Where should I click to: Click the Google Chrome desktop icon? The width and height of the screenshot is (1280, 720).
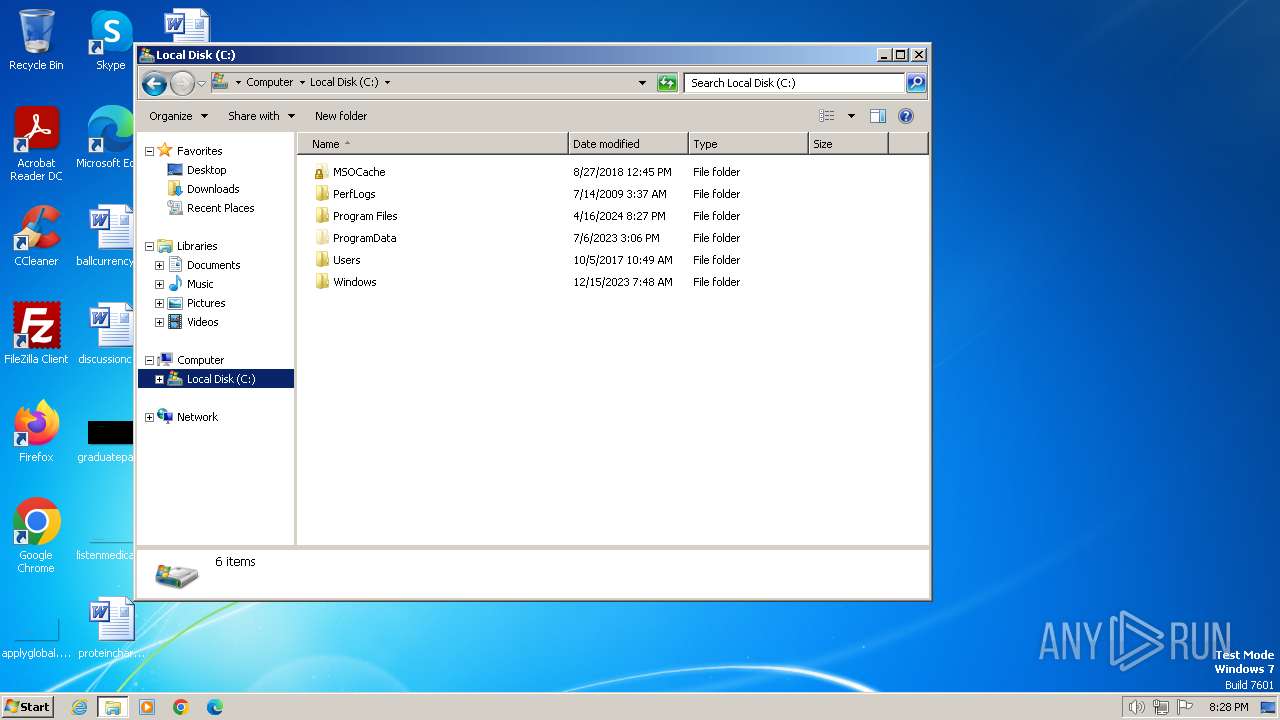coord(36,535)
